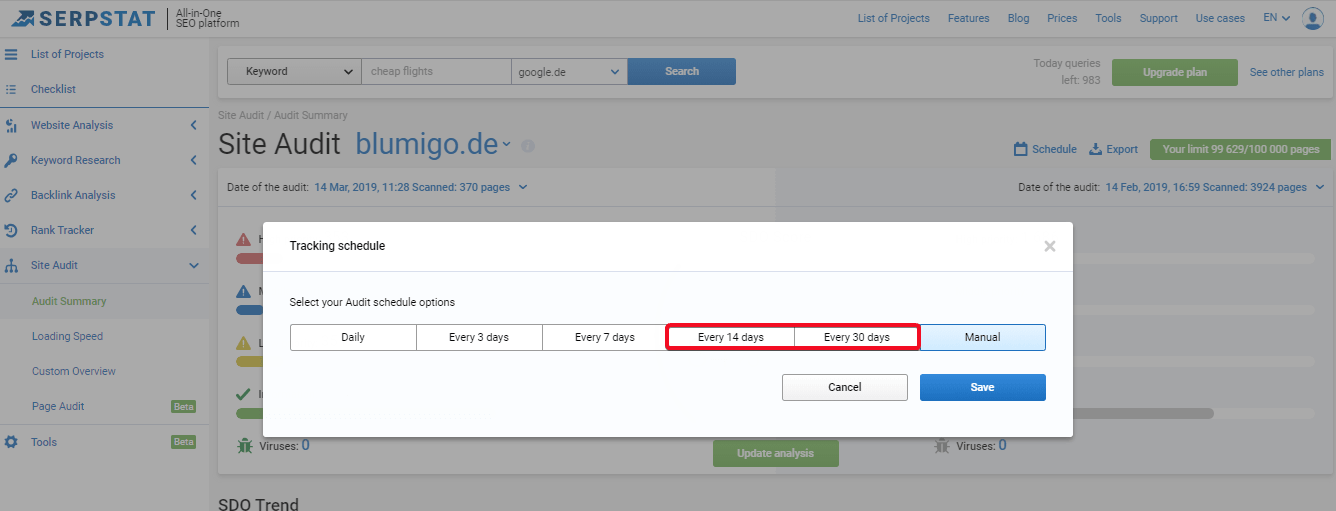The width and height of the screenshot is (1336, 511).
Task: Click the Checklist icon in sidebar
Action: pos(11,89)
